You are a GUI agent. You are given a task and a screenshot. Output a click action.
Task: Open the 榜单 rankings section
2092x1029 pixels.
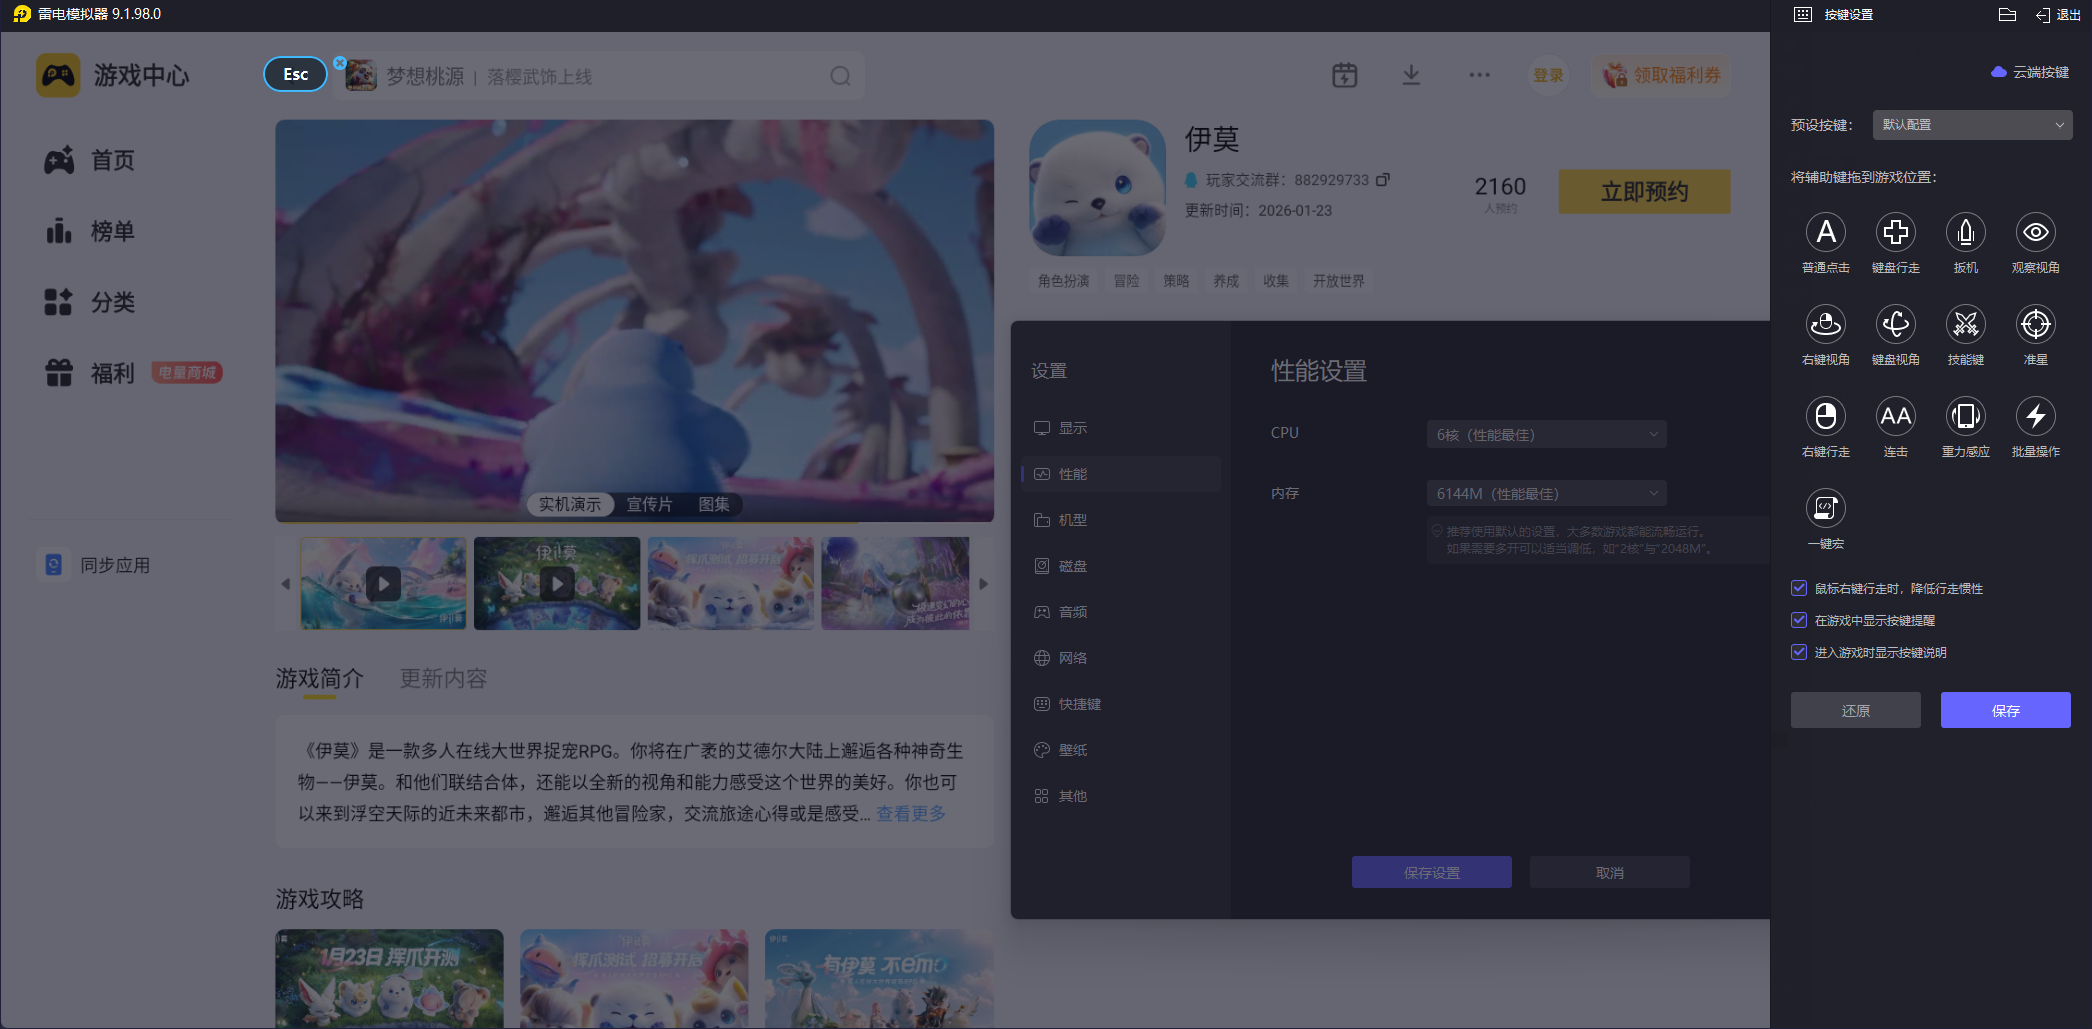tap(89, 231)
